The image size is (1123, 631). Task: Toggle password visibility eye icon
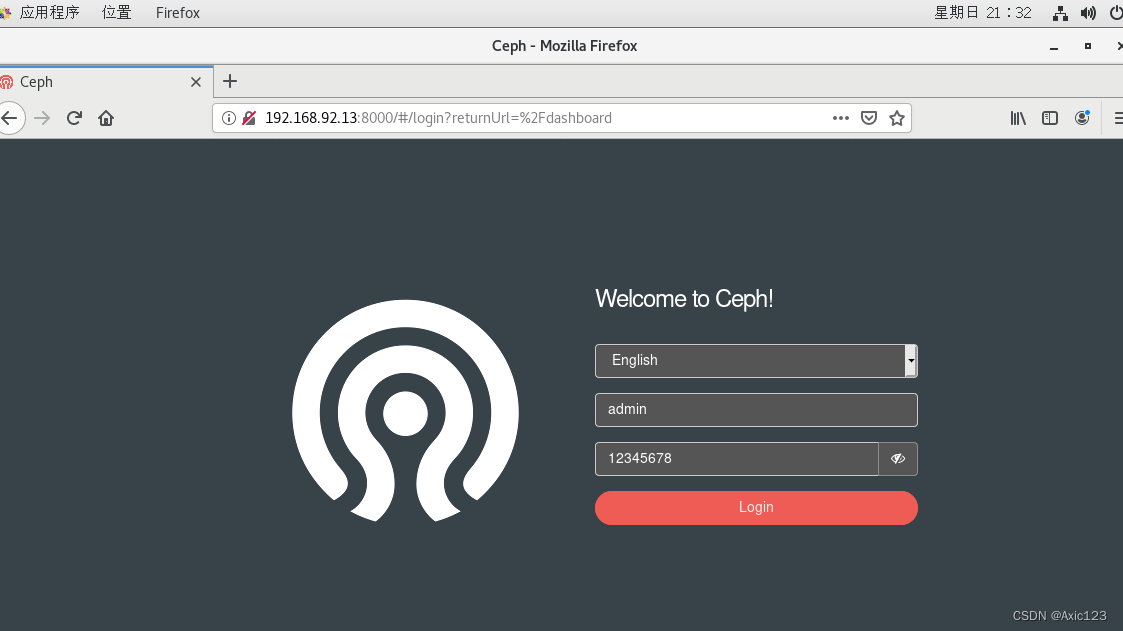coord(898,459)
